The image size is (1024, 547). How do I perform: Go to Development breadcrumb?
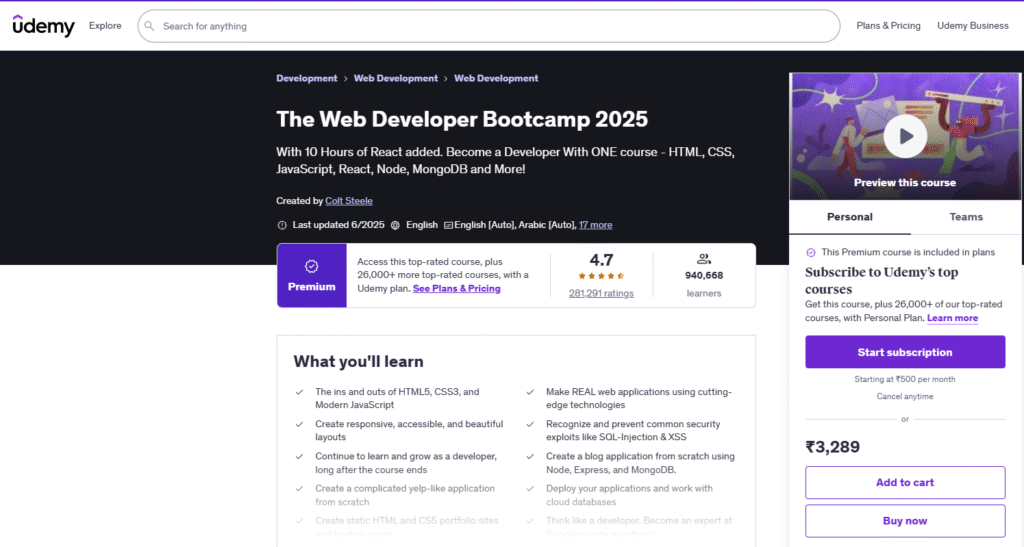click(307, 78)
